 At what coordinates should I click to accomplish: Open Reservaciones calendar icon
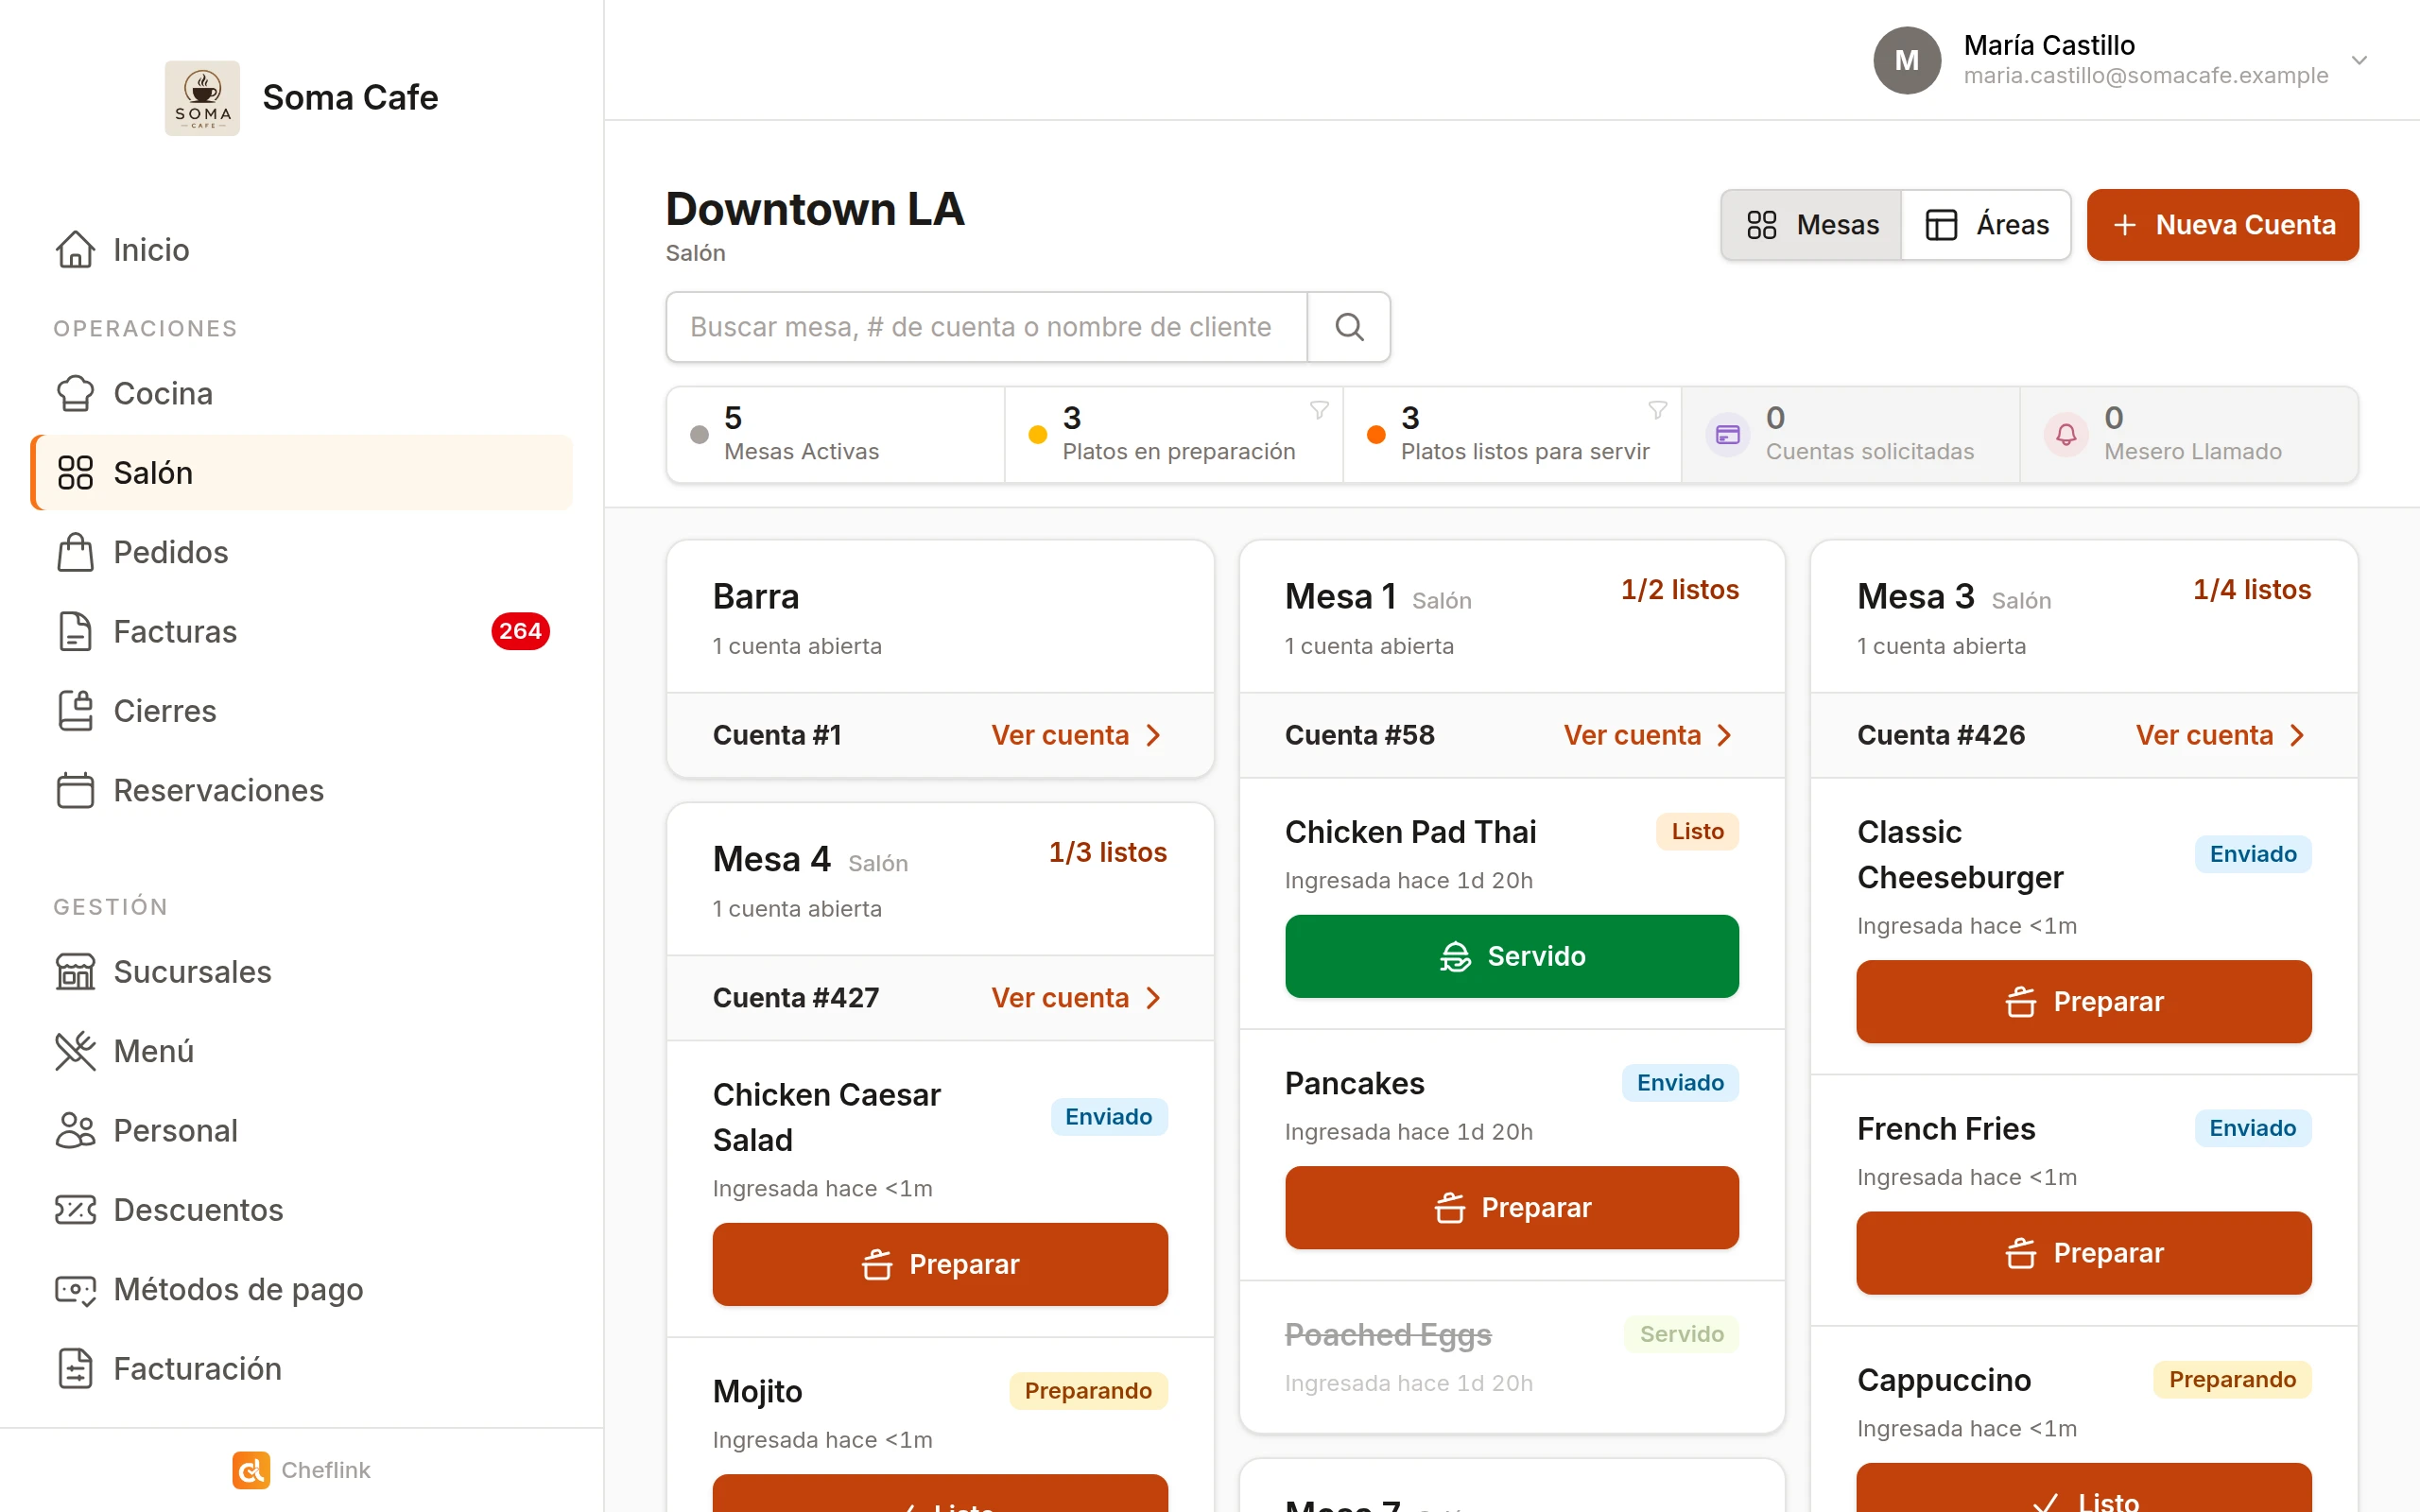(x=75, y=790)
